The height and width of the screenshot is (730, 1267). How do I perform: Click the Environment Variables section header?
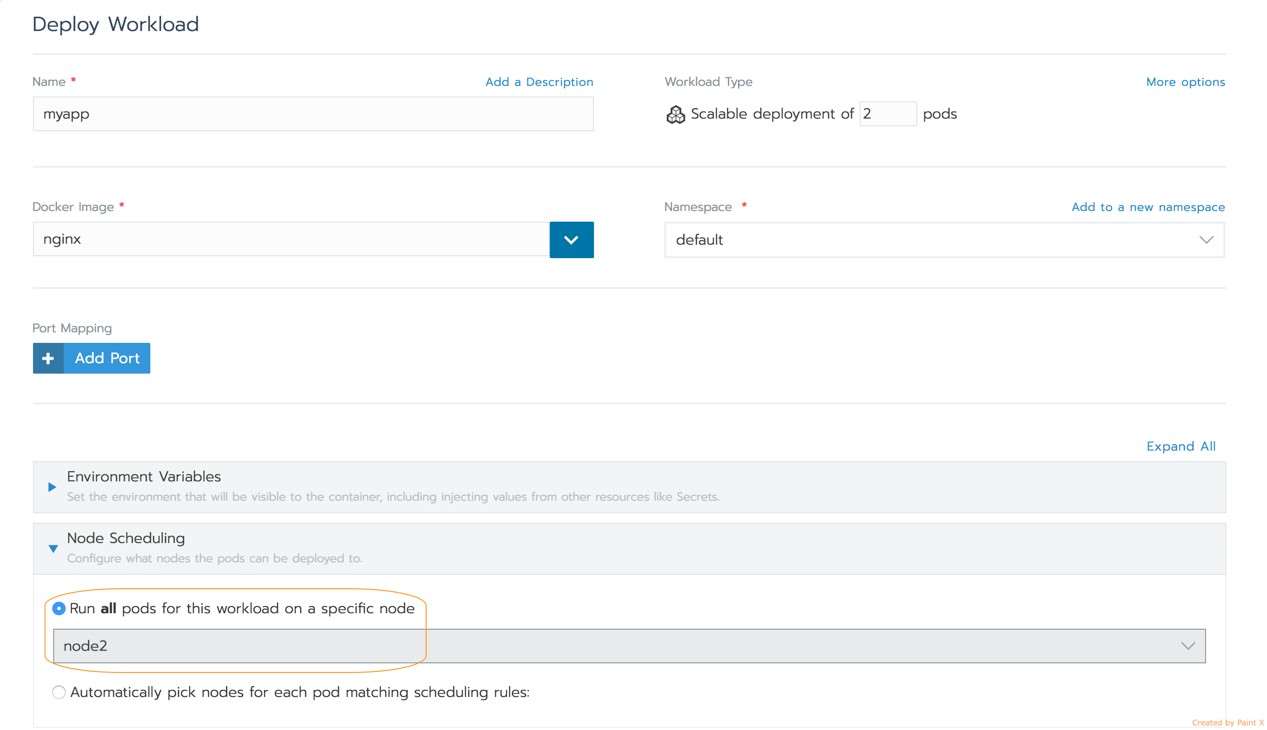point(144,477)
